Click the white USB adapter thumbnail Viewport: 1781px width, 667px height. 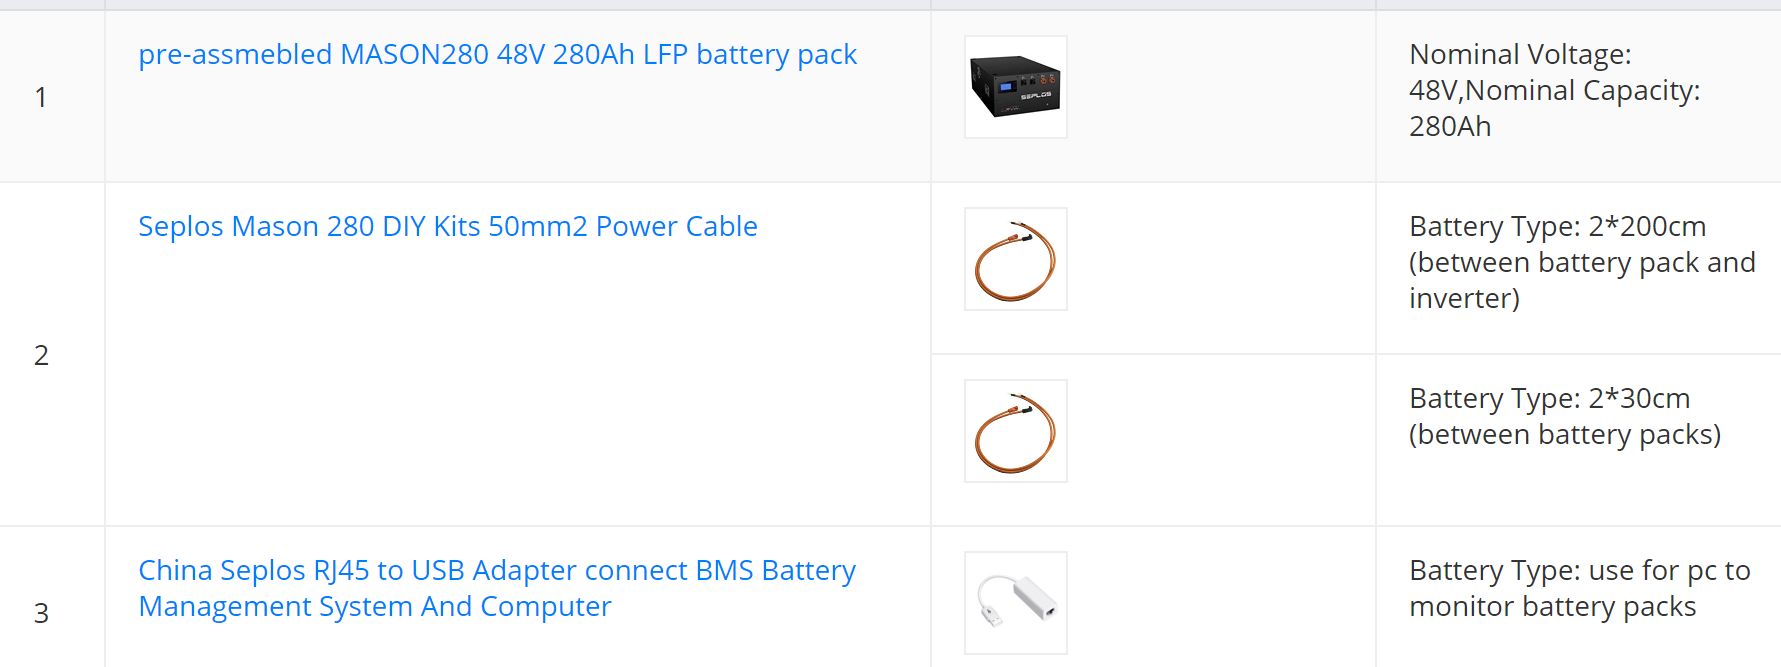click(1015, 603)
